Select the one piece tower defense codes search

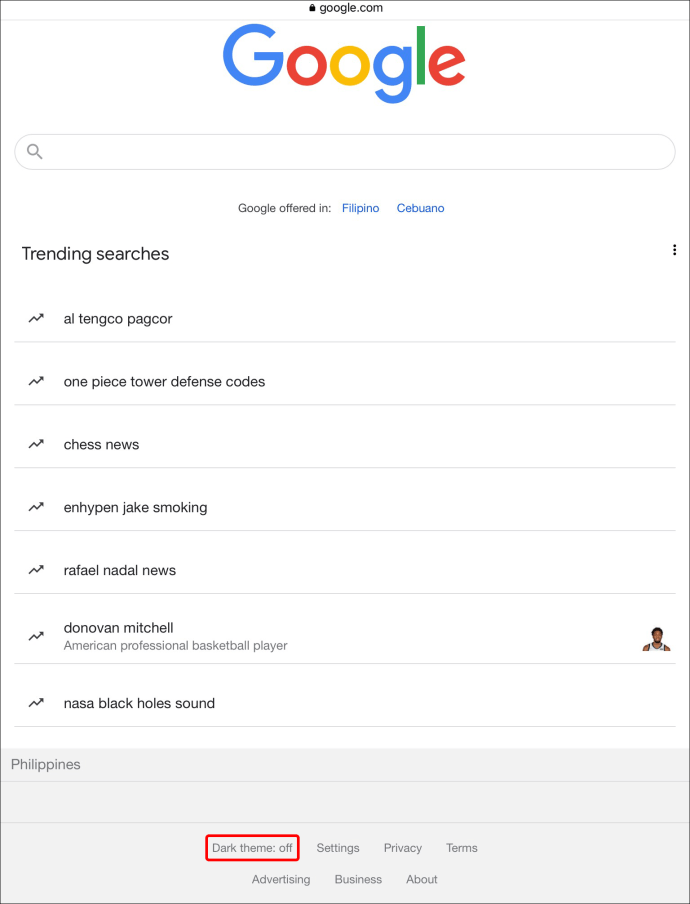click(x=164, y=382)
